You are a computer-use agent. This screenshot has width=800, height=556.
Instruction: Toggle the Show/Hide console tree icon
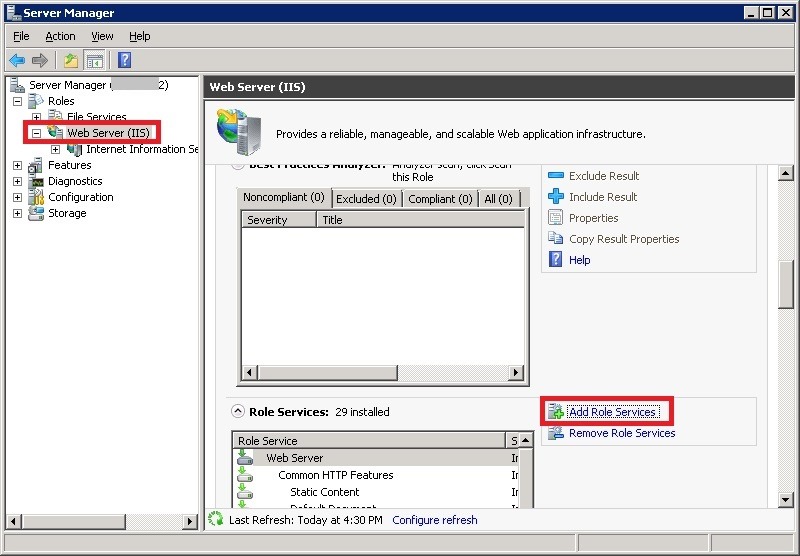[95, 61]
